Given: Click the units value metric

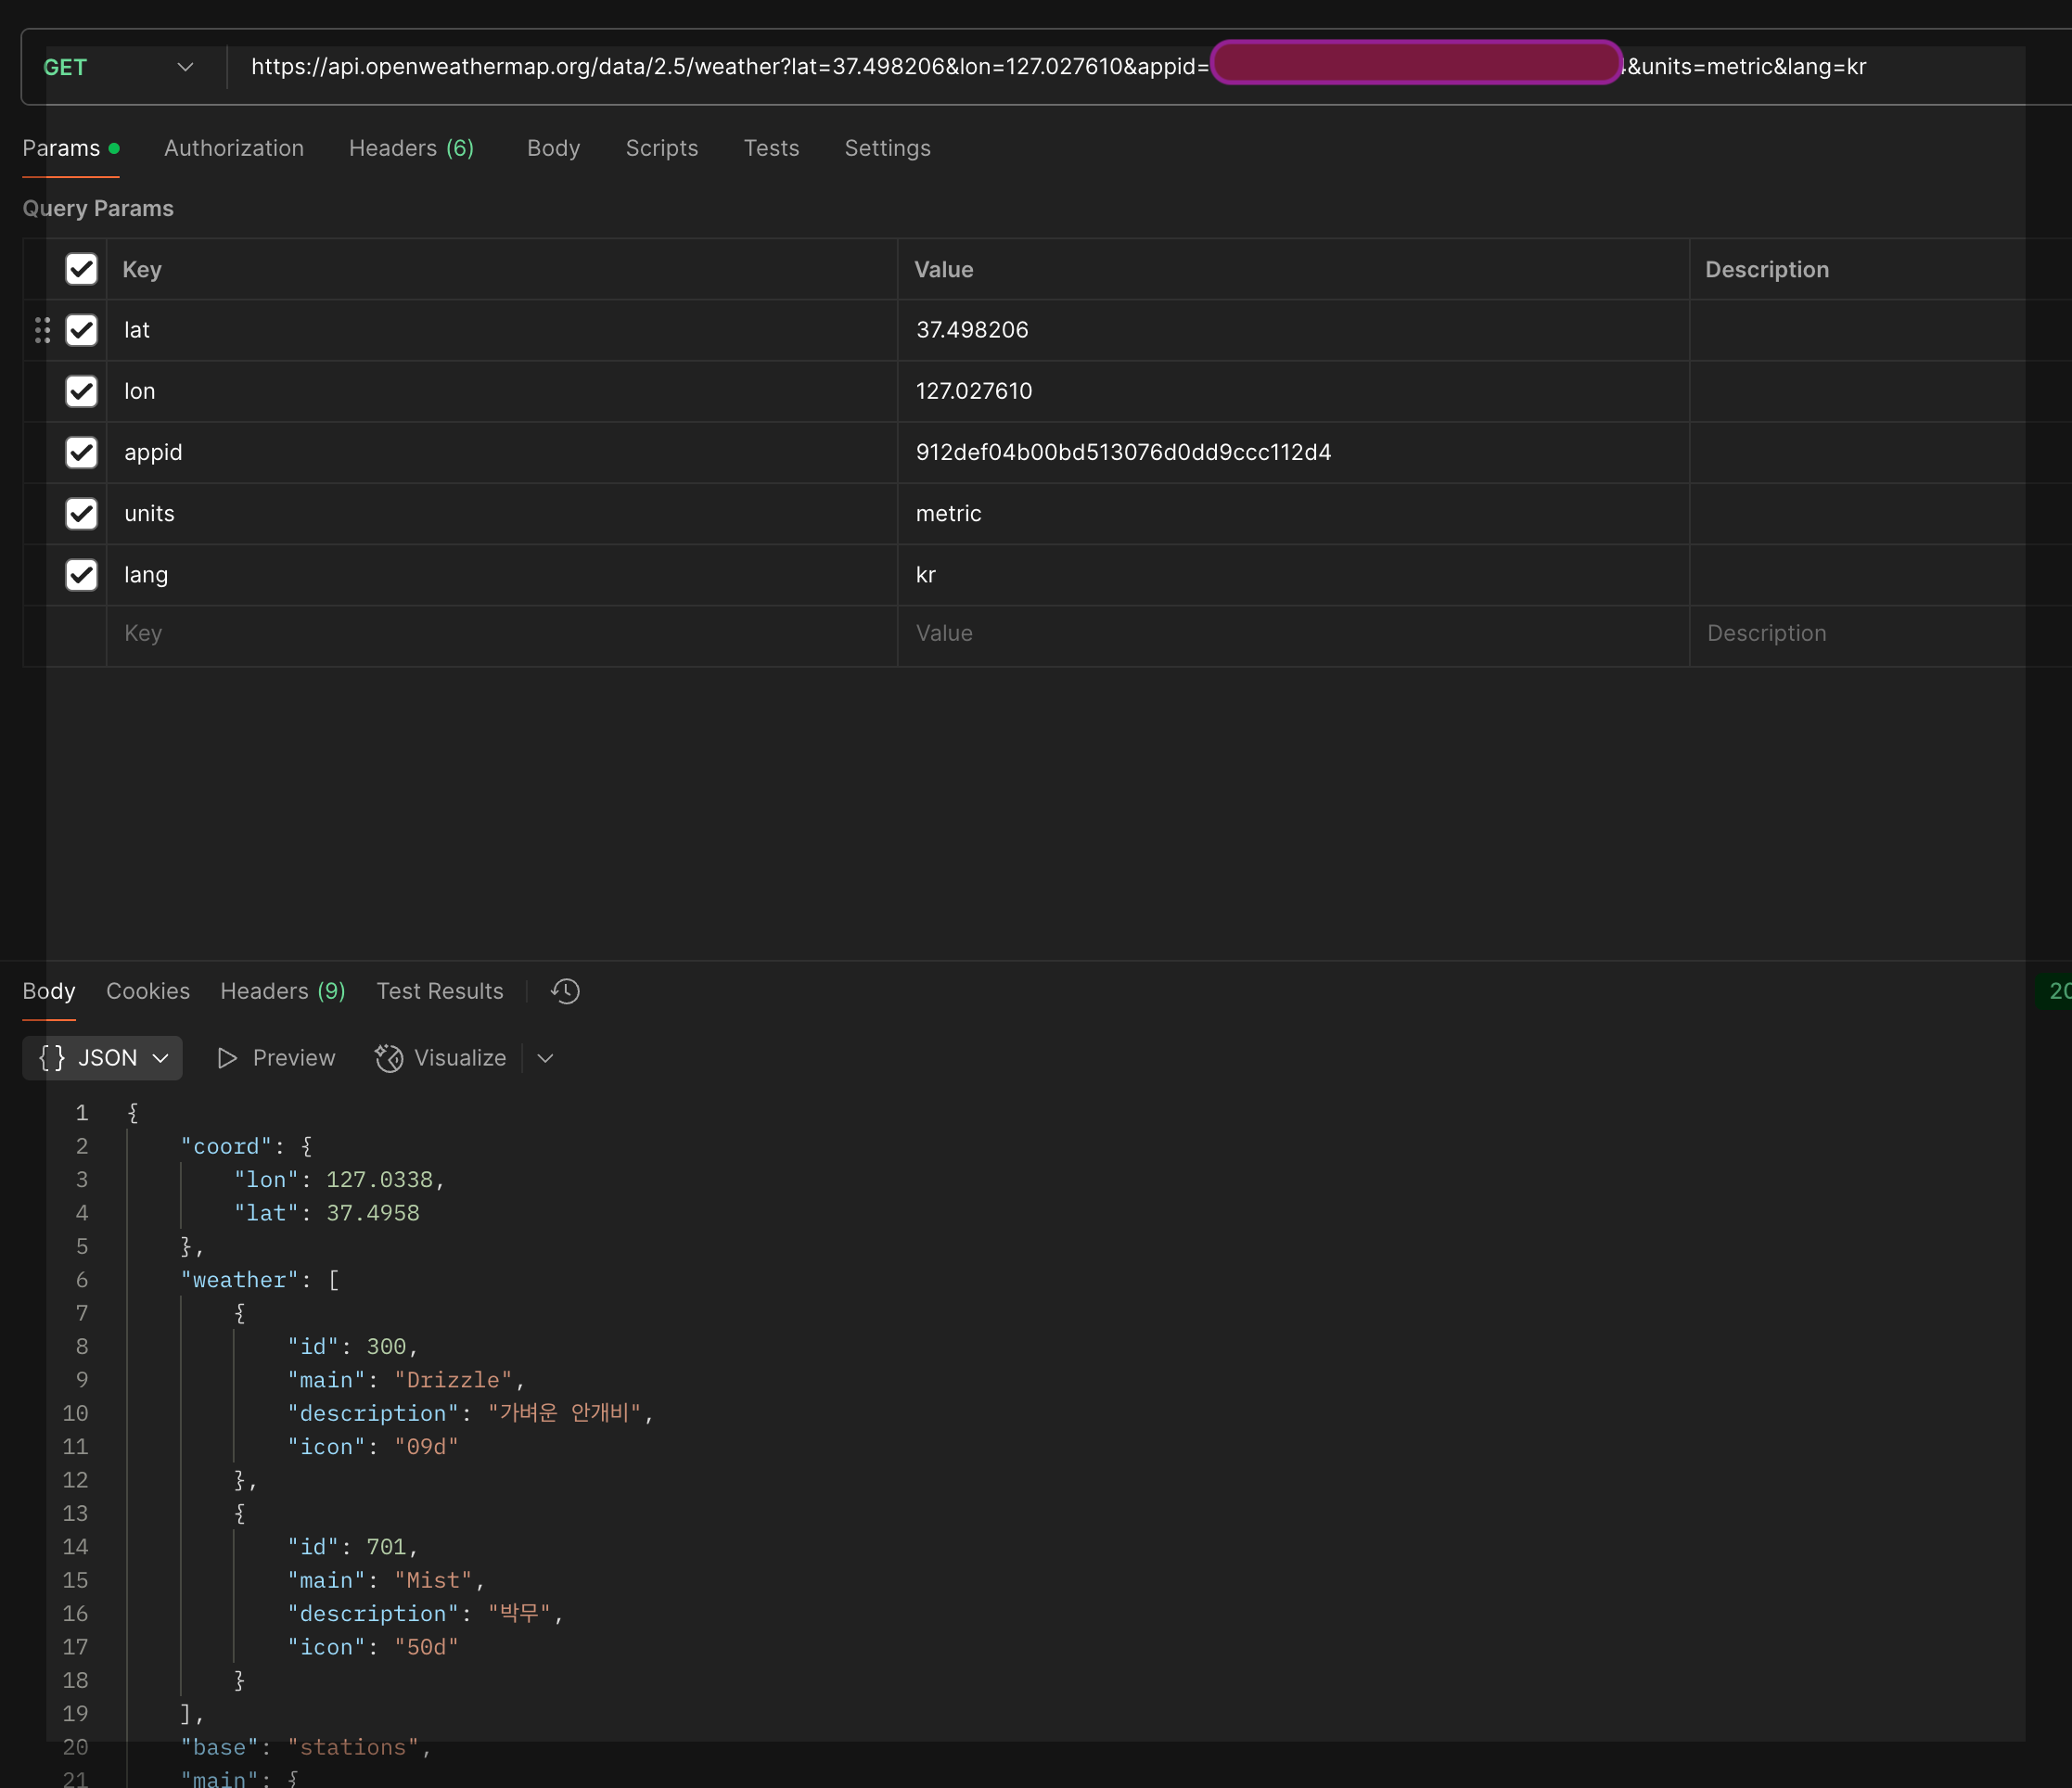Looking at the screenshot, I should click(1293, 513).
